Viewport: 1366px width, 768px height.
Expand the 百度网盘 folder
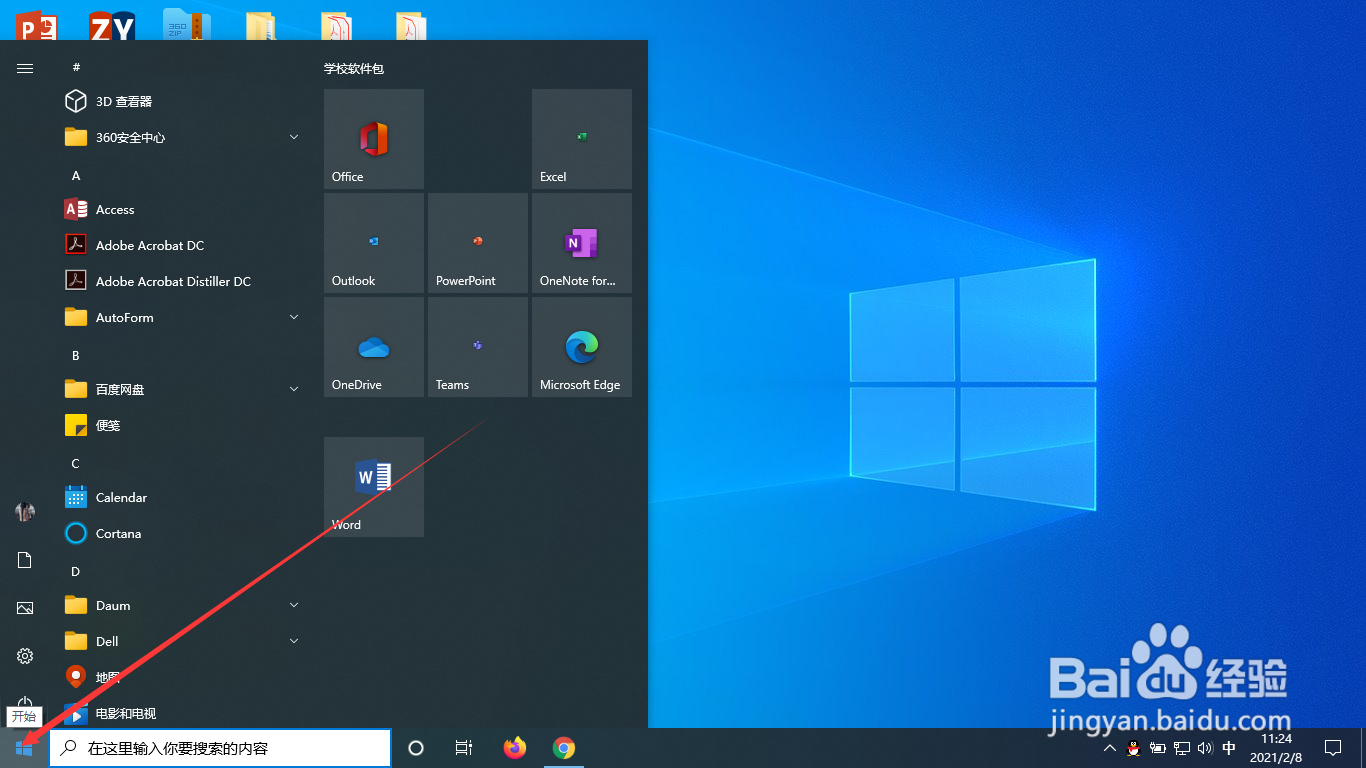(x=182, y=389)
